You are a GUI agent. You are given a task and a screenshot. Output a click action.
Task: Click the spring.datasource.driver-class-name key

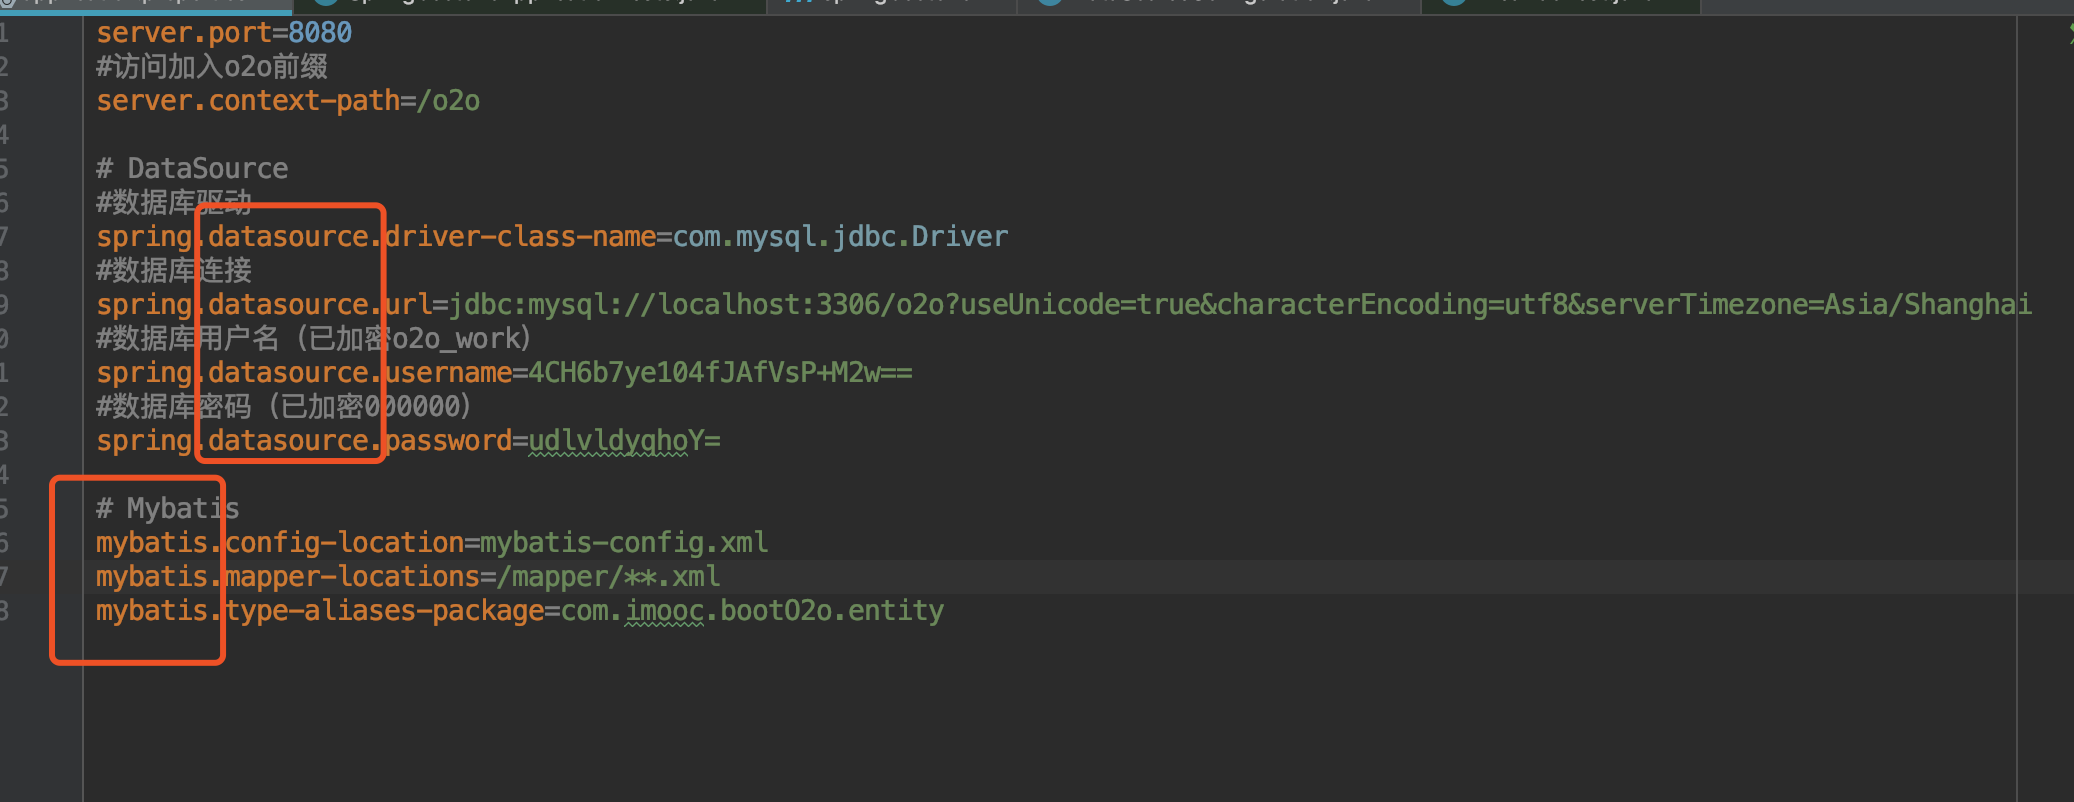[376, 237]
